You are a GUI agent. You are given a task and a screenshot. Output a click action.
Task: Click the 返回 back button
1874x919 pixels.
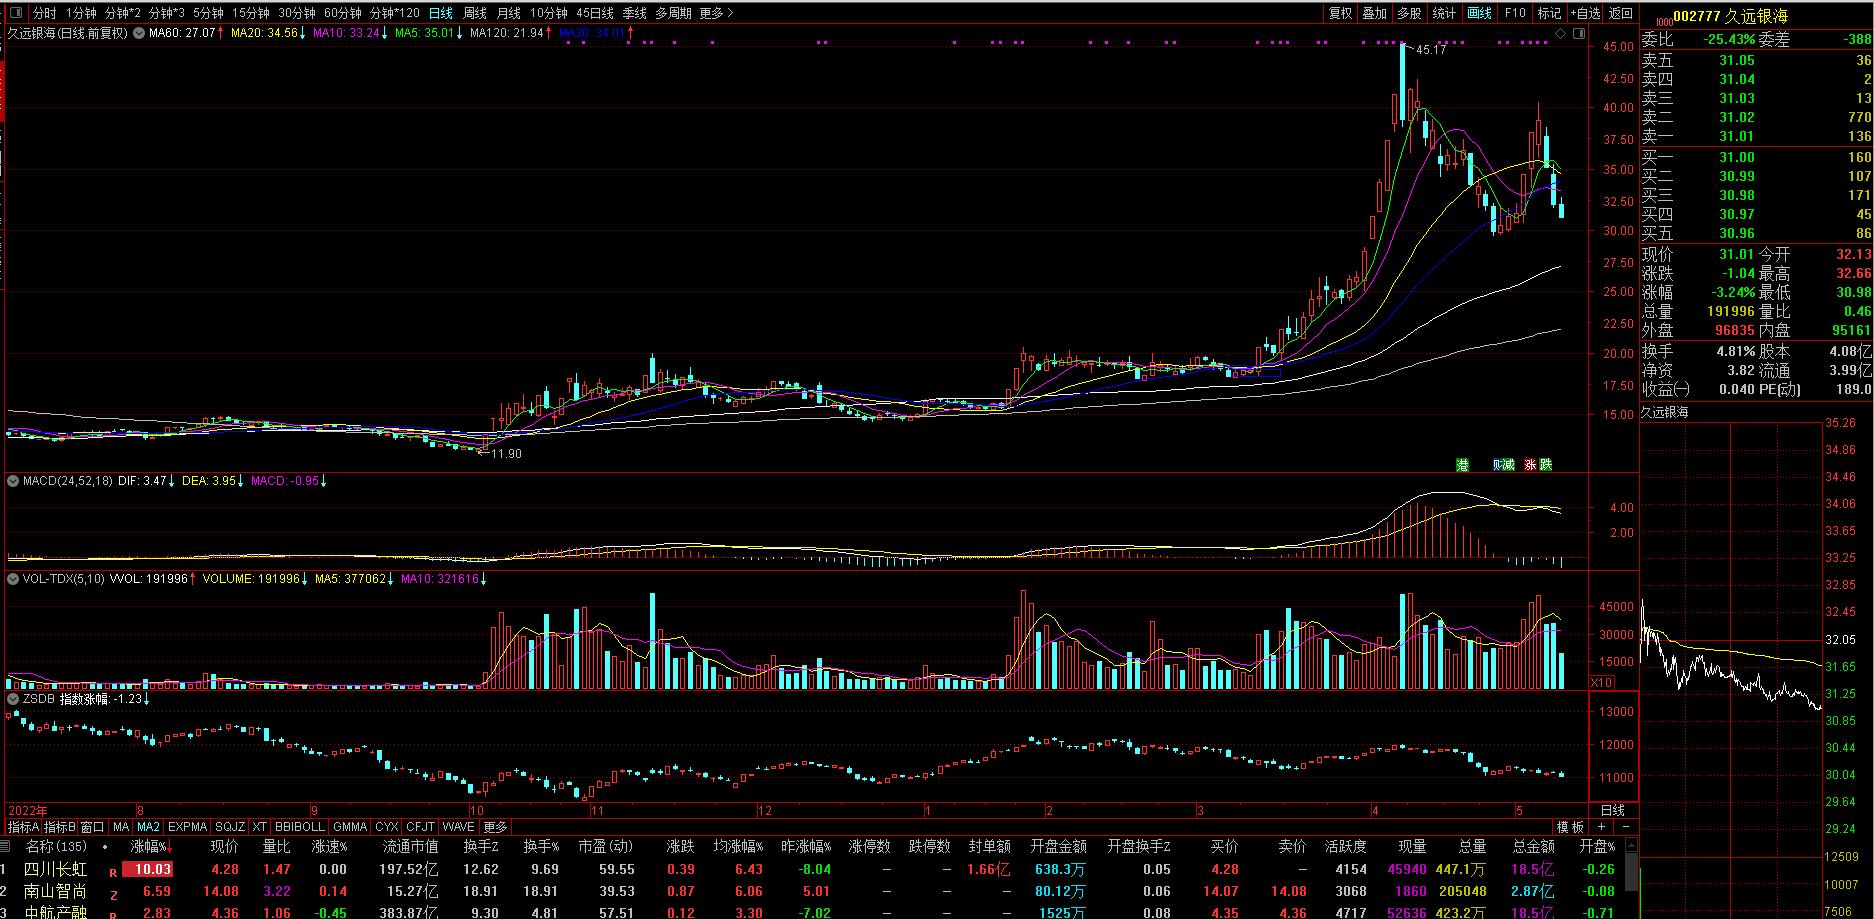pyautogui.click(x=1620, y=13)
